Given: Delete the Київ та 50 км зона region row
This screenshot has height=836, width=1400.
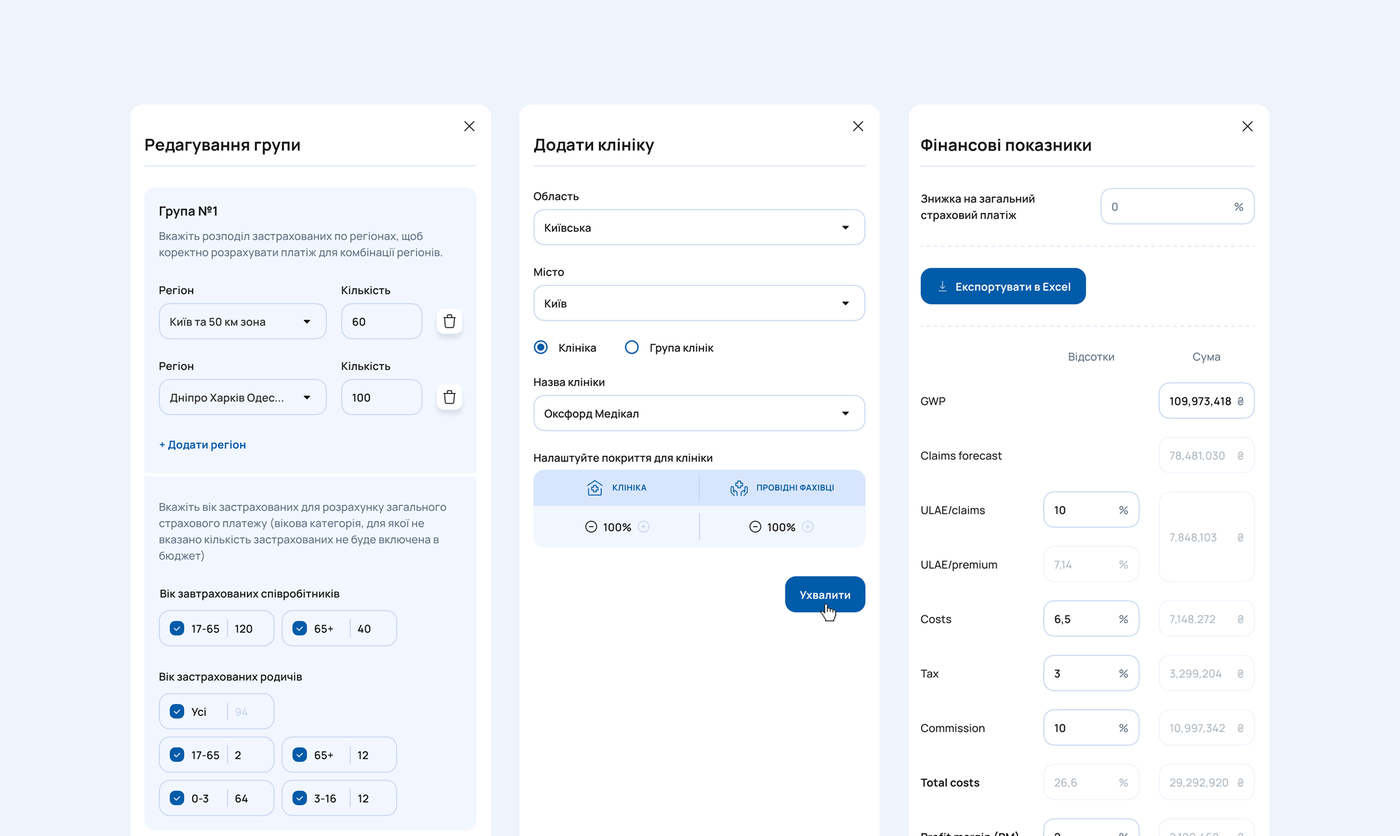Looking at the screenshot, I should click(449, 322).
